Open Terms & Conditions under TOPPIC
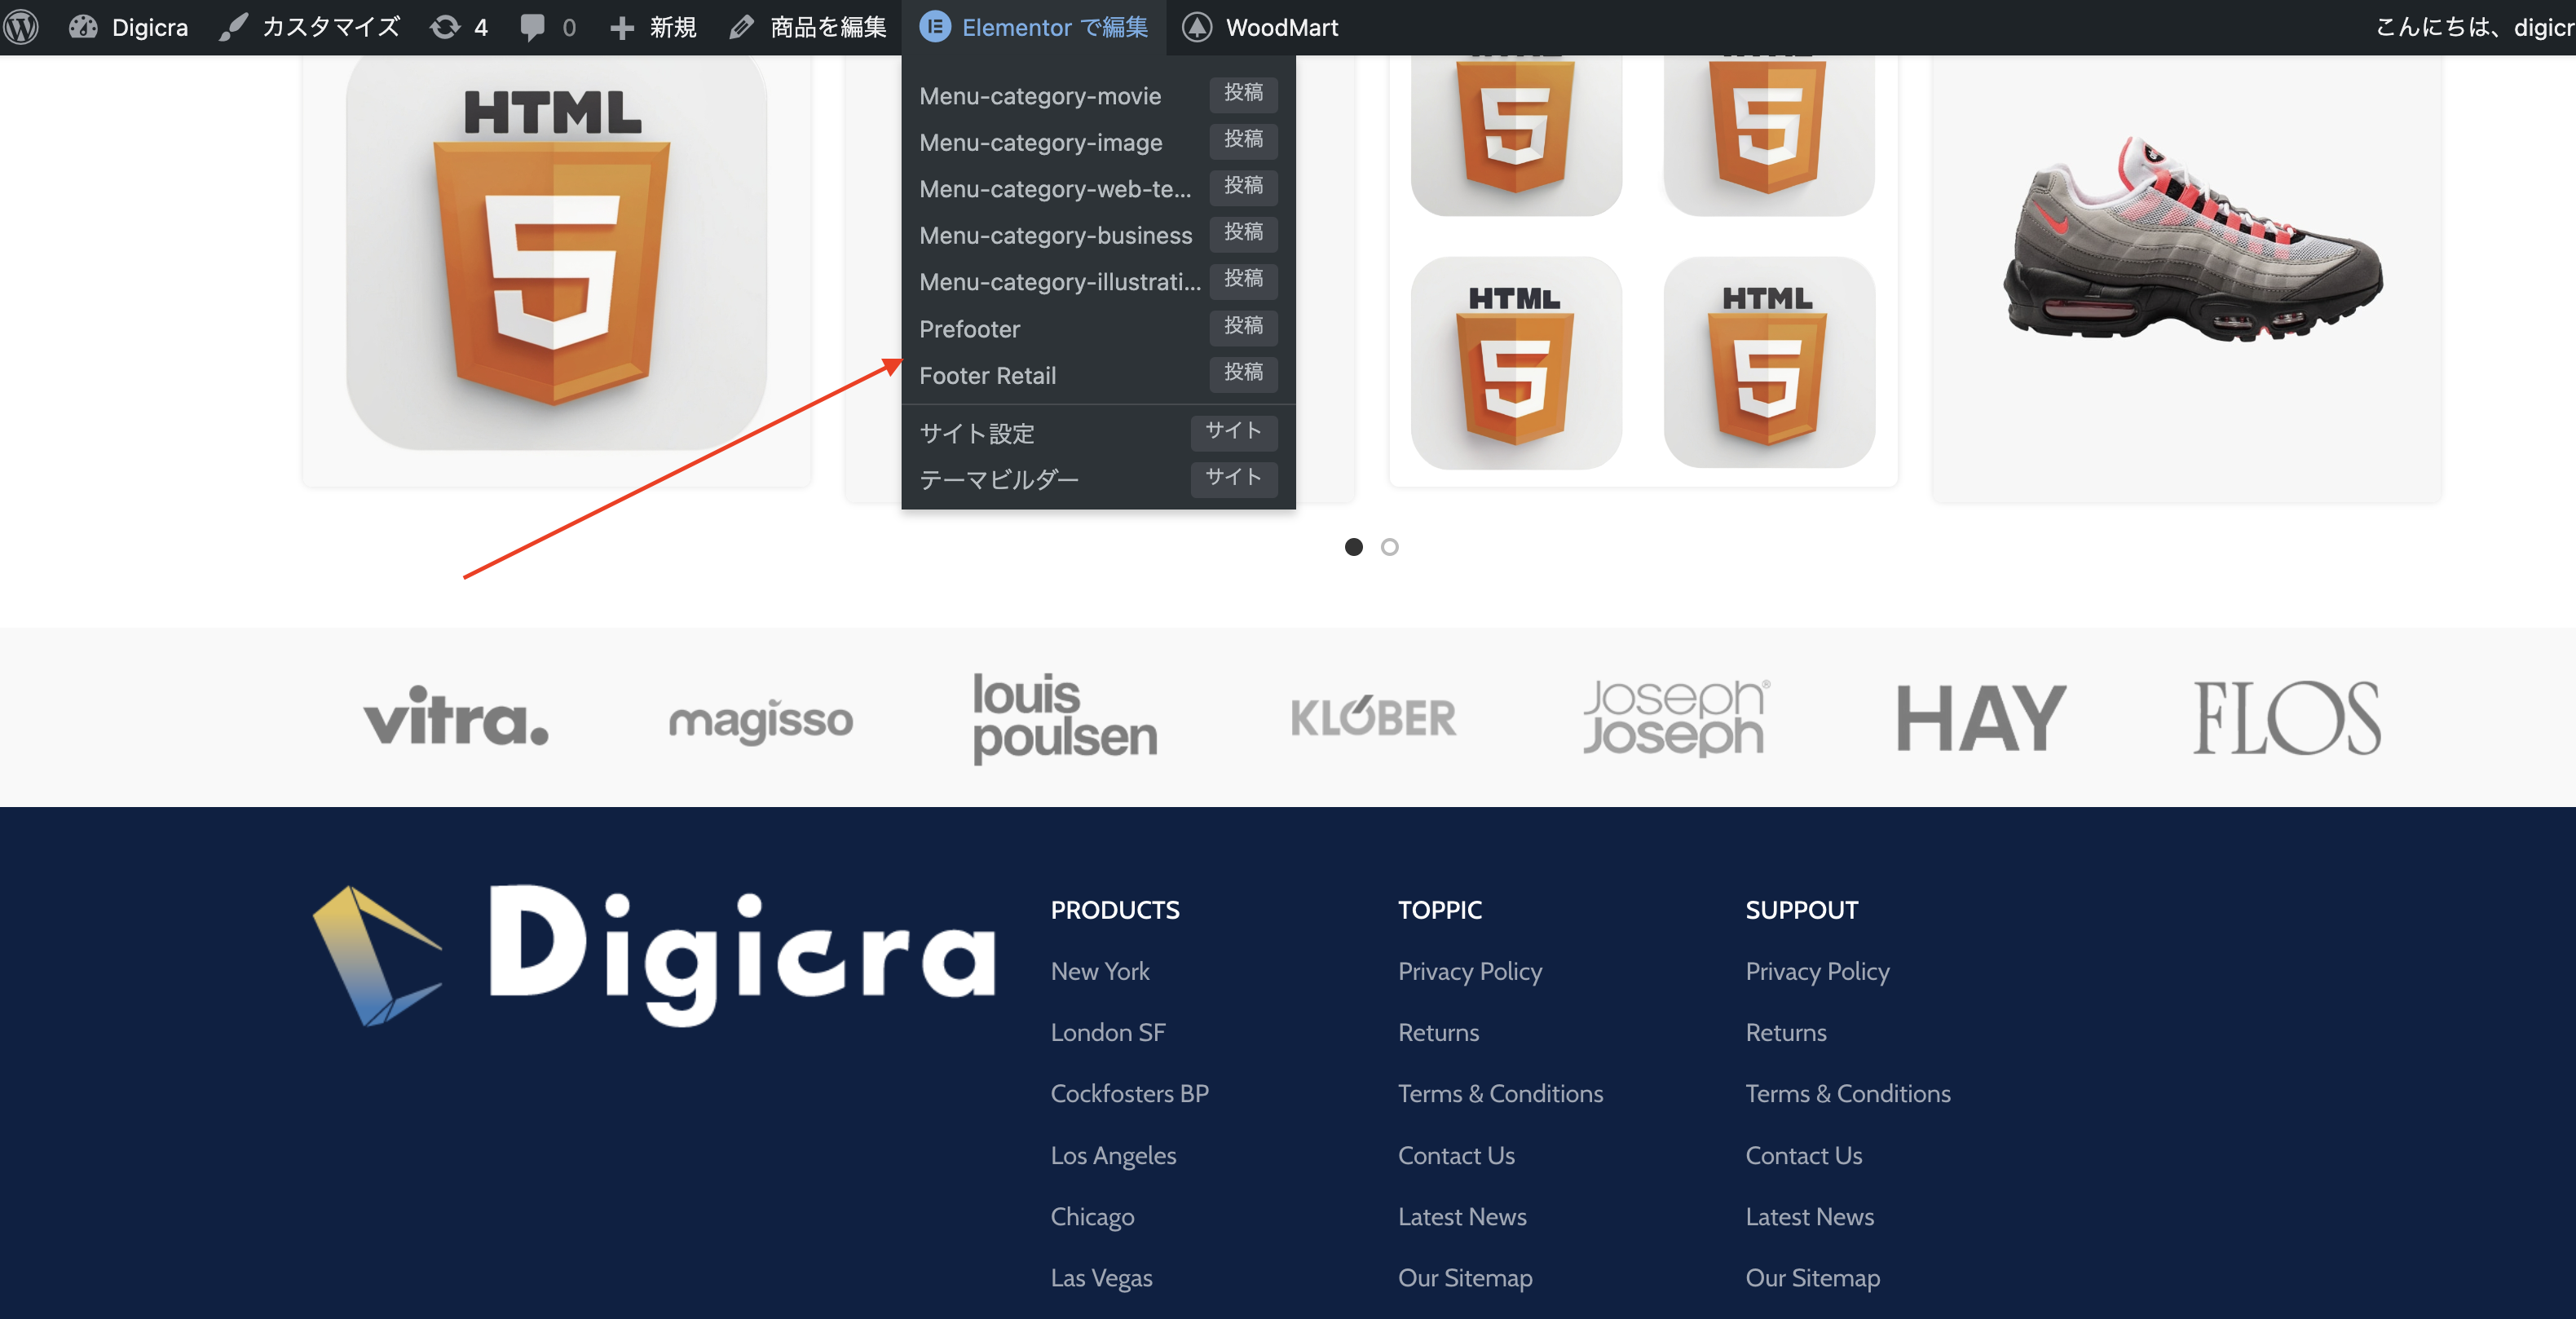This screenshot has height=1319, width=2576. coord(1500,1093)
